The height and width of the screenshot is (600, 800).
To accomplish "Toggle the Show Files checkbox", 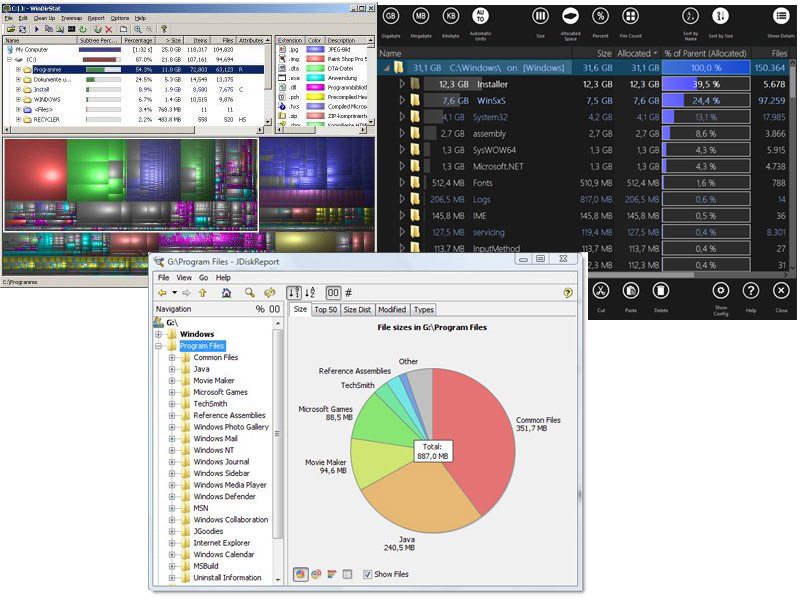I will pyautogui.click(x=367, y=574).
